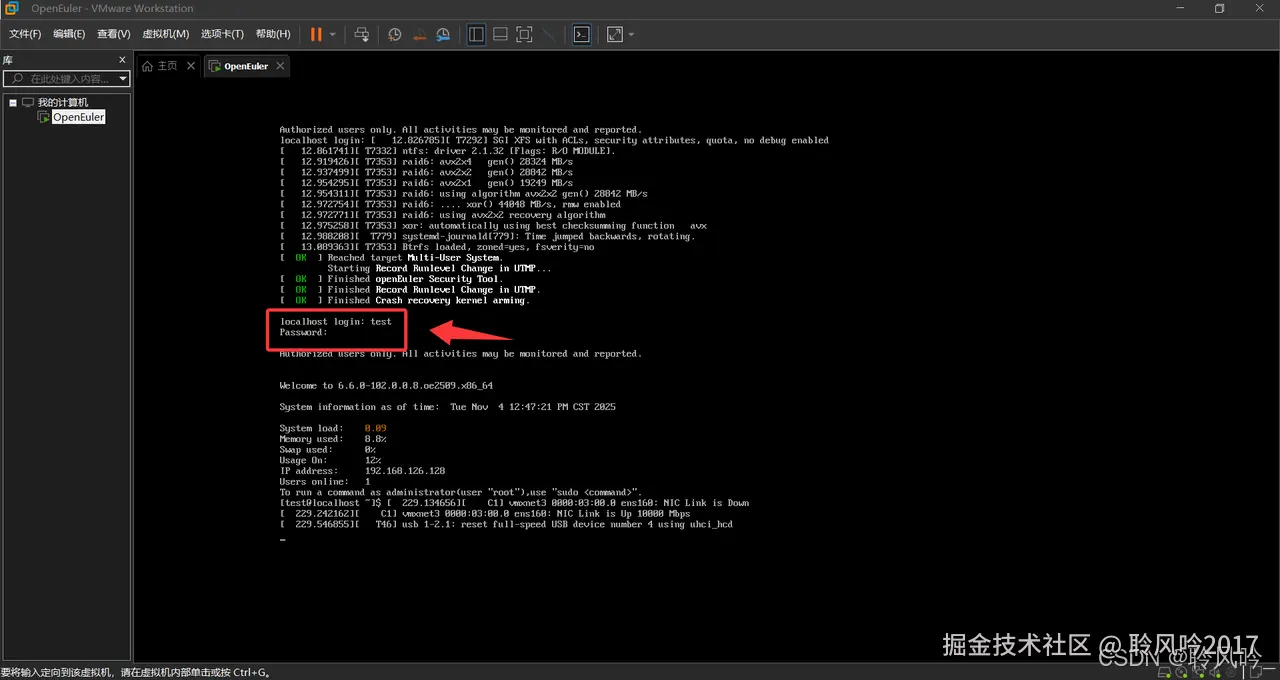
Task: Enter full screen mode via toolbar icon
Action: 524,34
